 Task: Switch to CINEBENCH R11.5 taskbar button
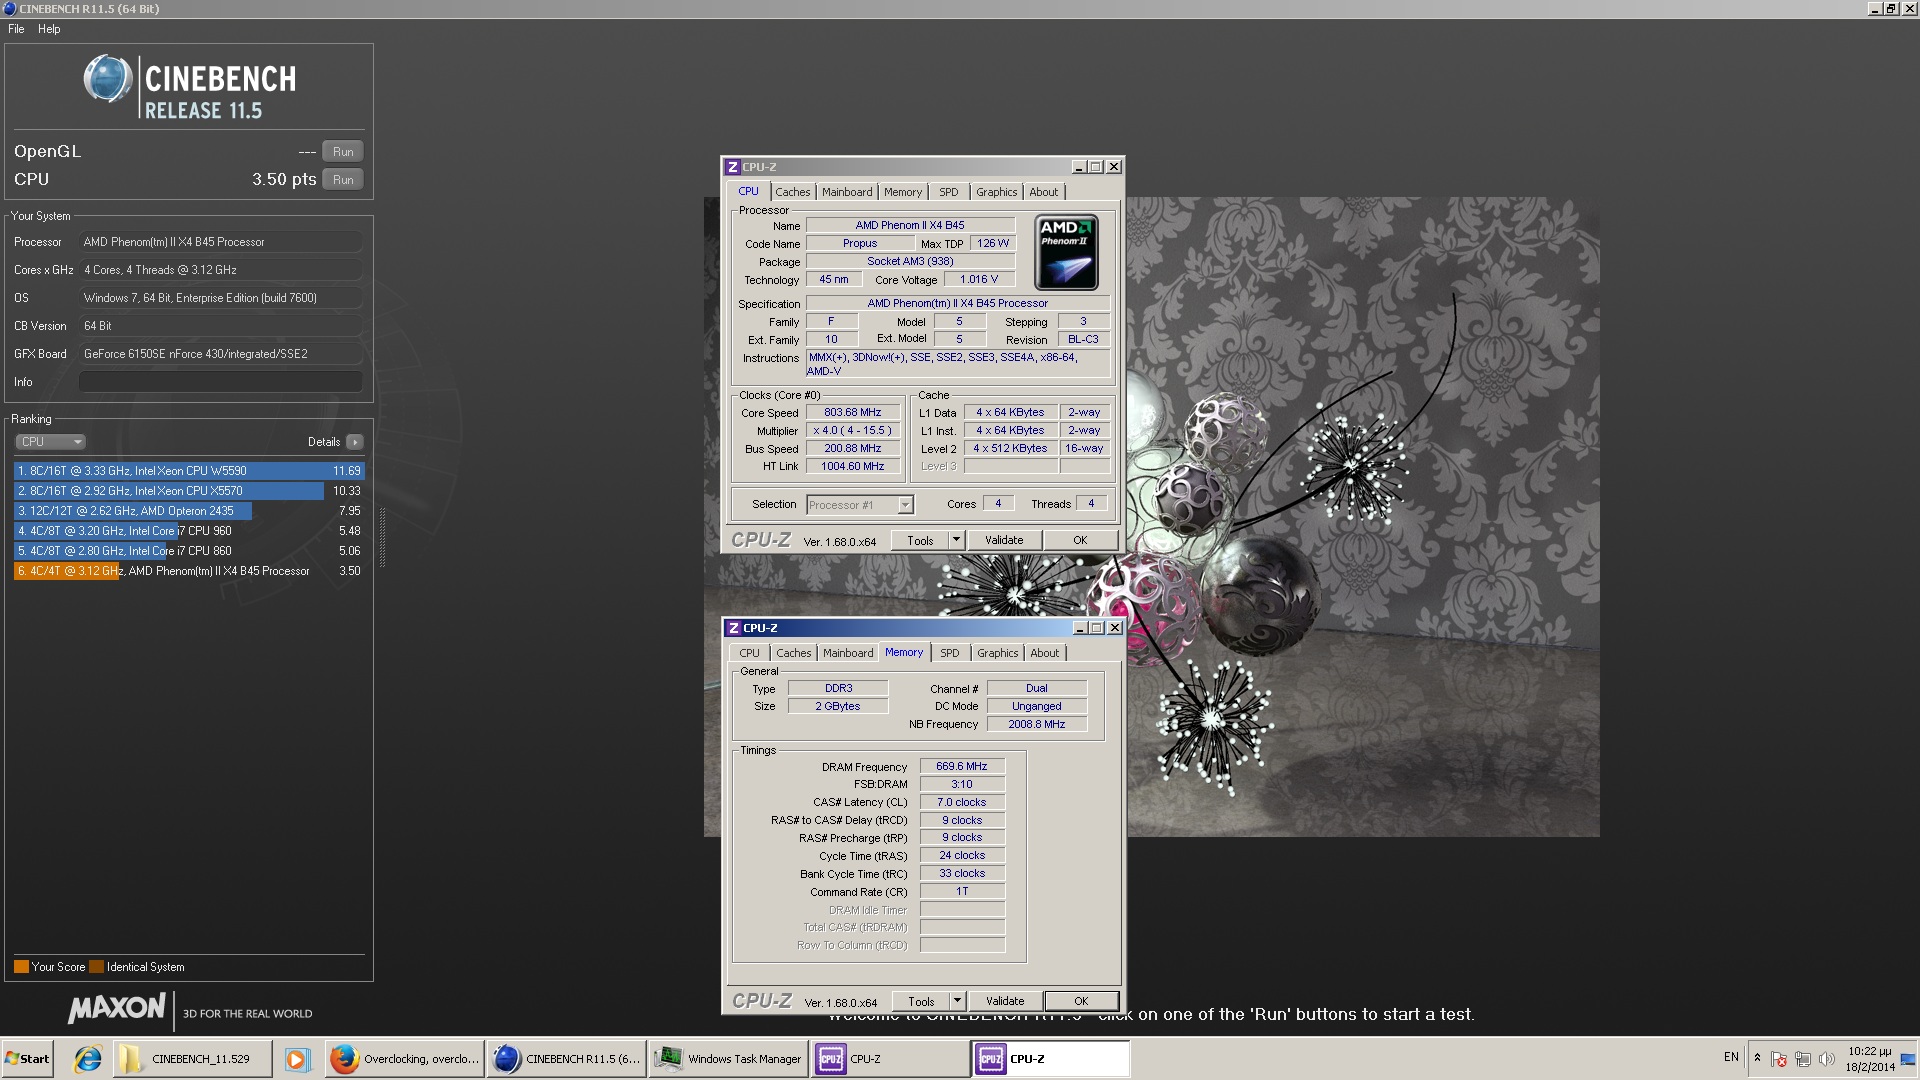[x=567, y=1059]
